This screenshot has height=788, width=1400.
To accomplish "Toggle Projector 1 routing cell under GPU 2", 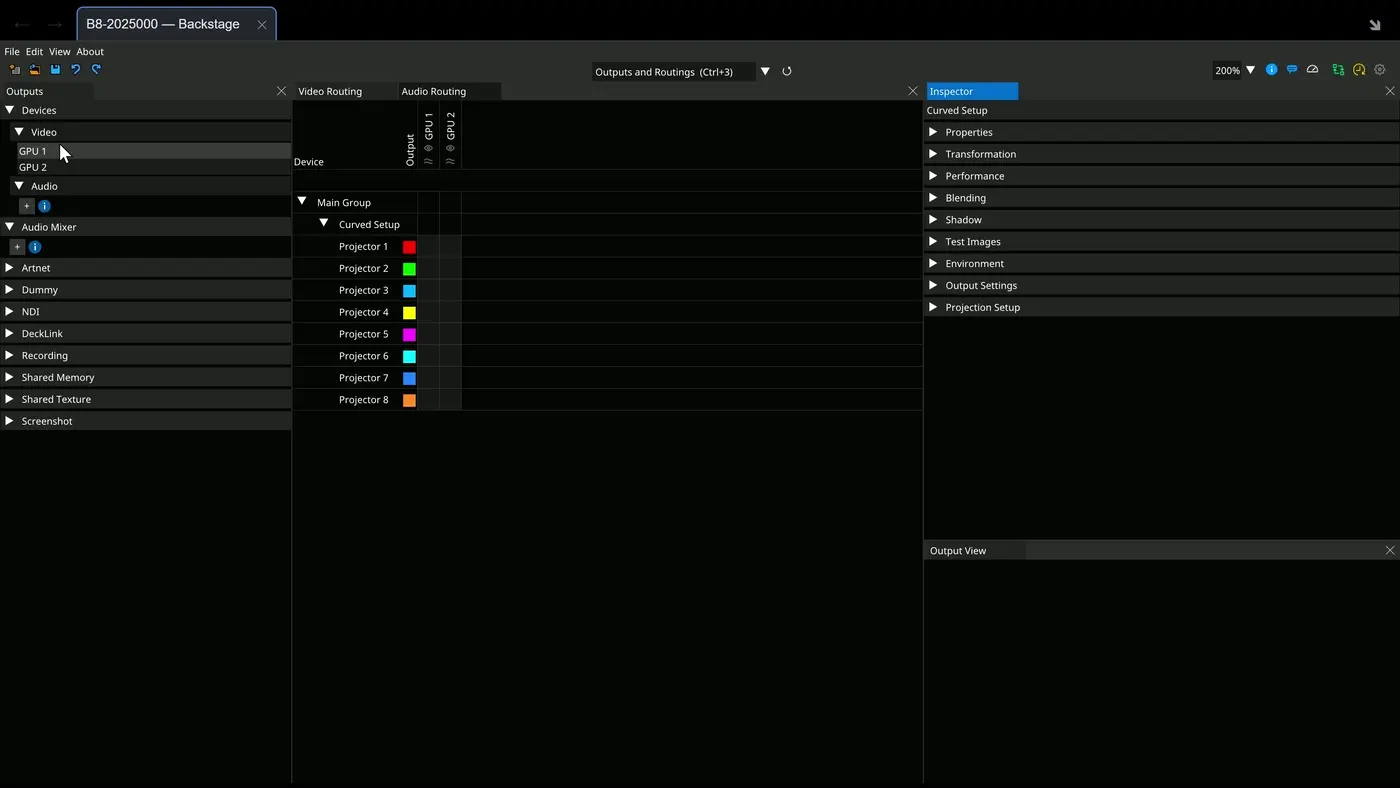I will (x=450, y=247).
